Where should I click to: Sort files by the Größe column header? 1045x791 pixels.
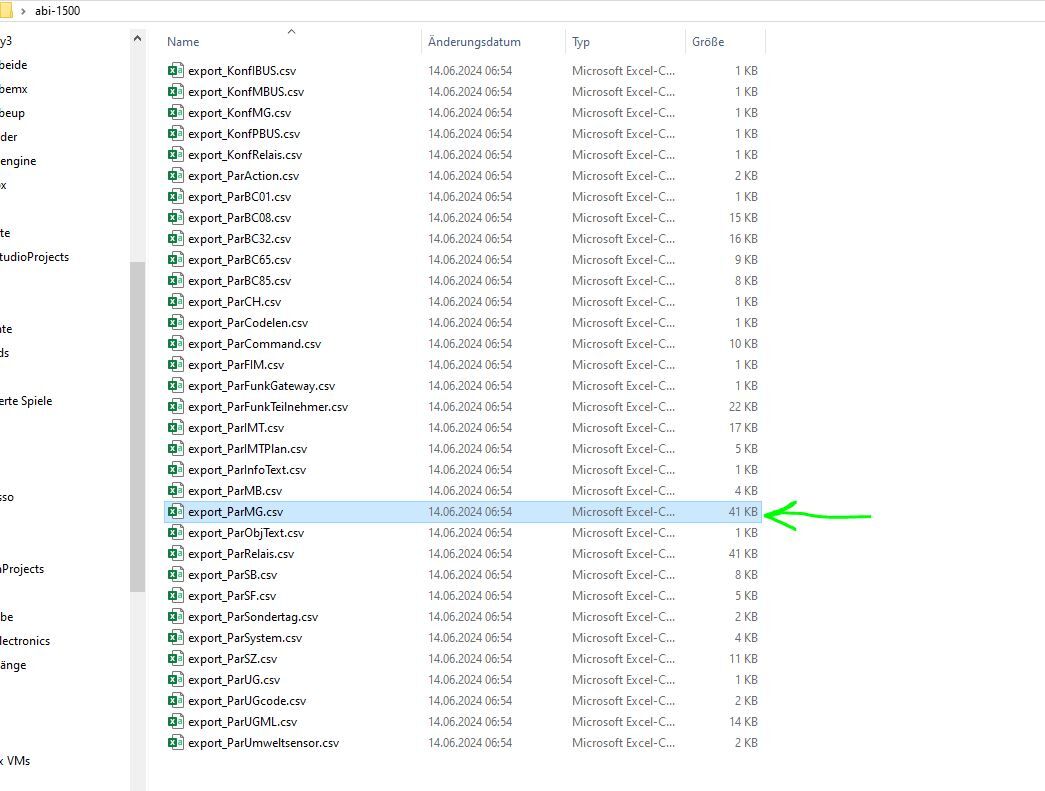pos(708,41)
